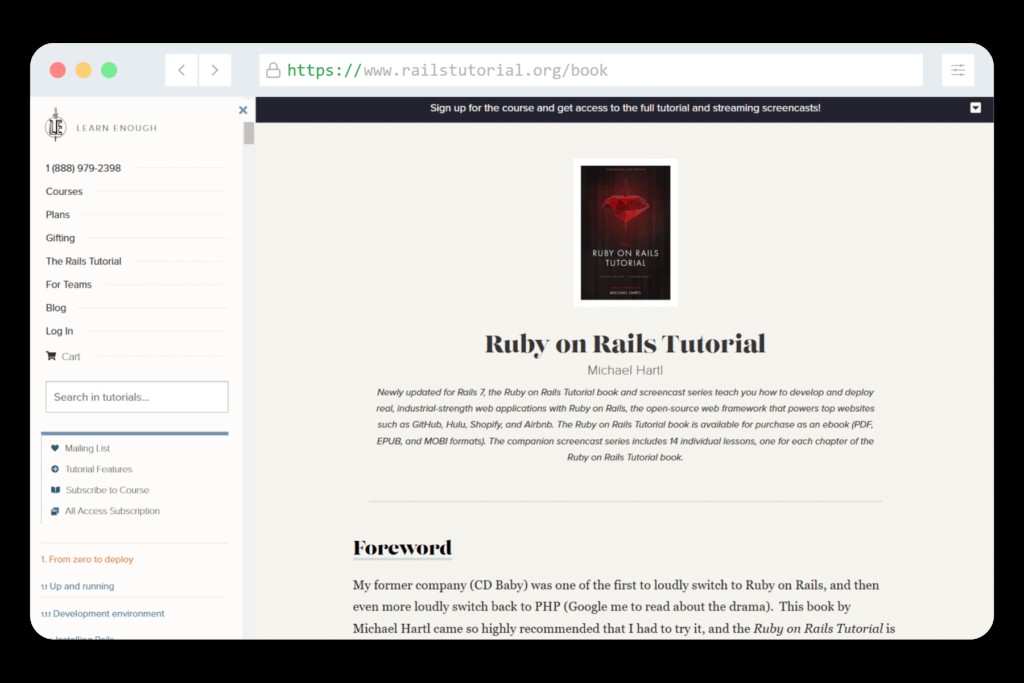Click the red window close dot
The width and height of the screenshot is (1024, 683).
(x=57, y=70)
